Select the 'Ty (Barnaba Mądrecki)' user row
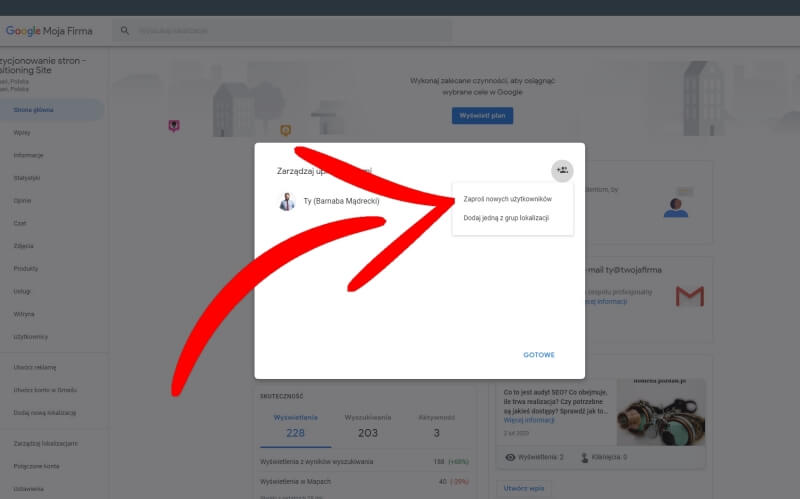The image size is (800, 499). [330, 201]
